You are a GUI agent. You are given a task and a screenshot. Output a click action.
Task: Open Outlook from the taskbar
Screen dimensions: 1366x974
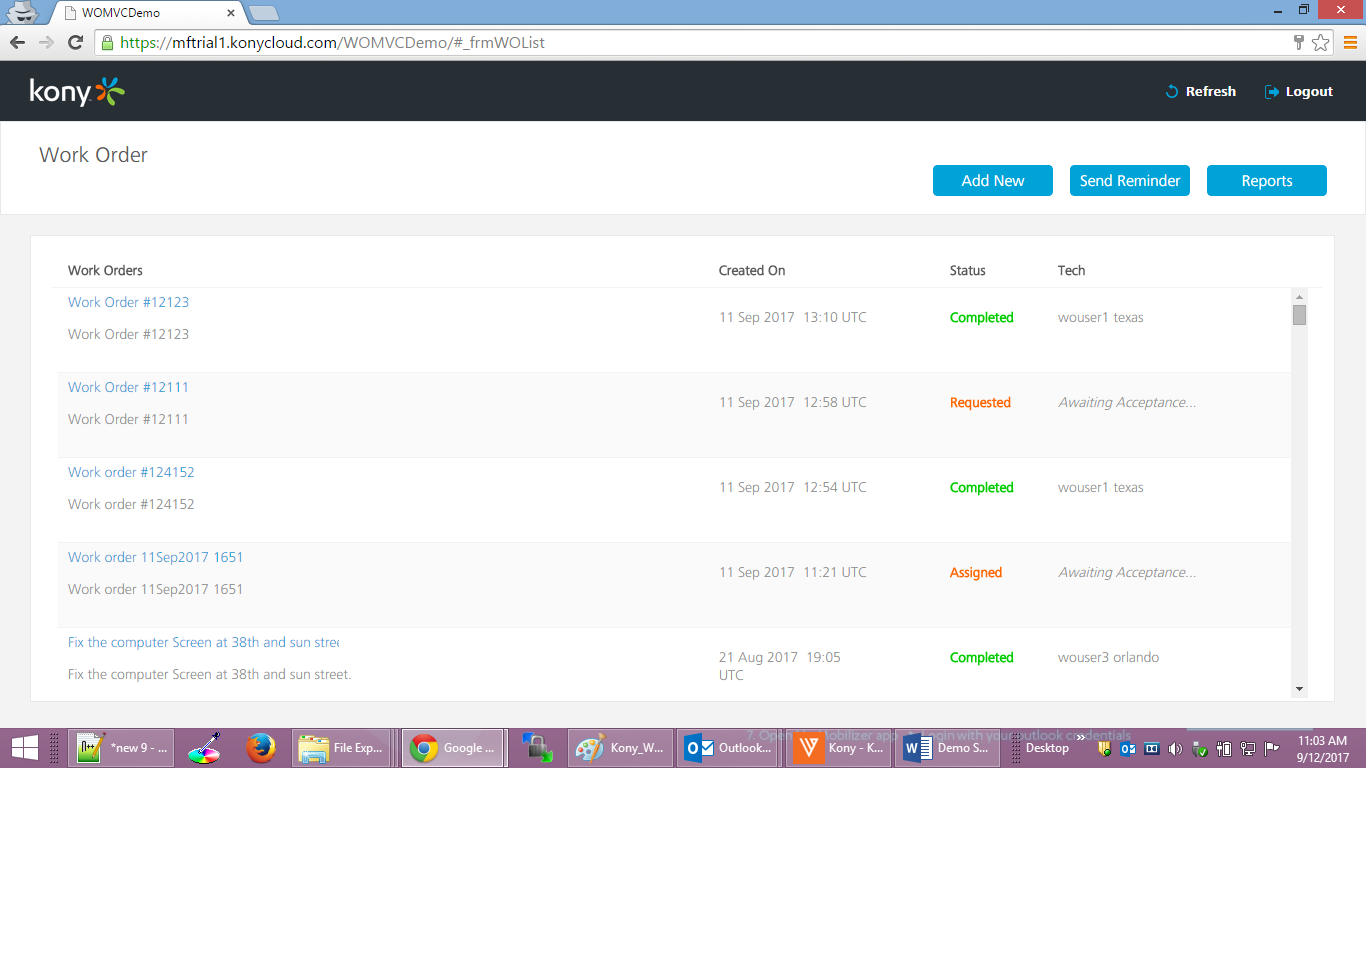(x=727, y=747)
